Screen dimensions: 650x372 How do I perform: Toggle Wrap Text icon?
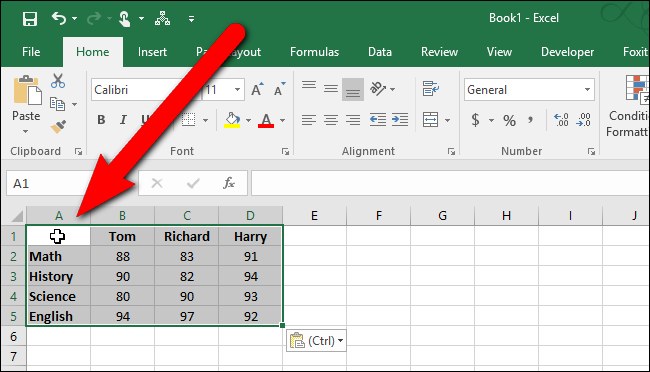point(431,89)
